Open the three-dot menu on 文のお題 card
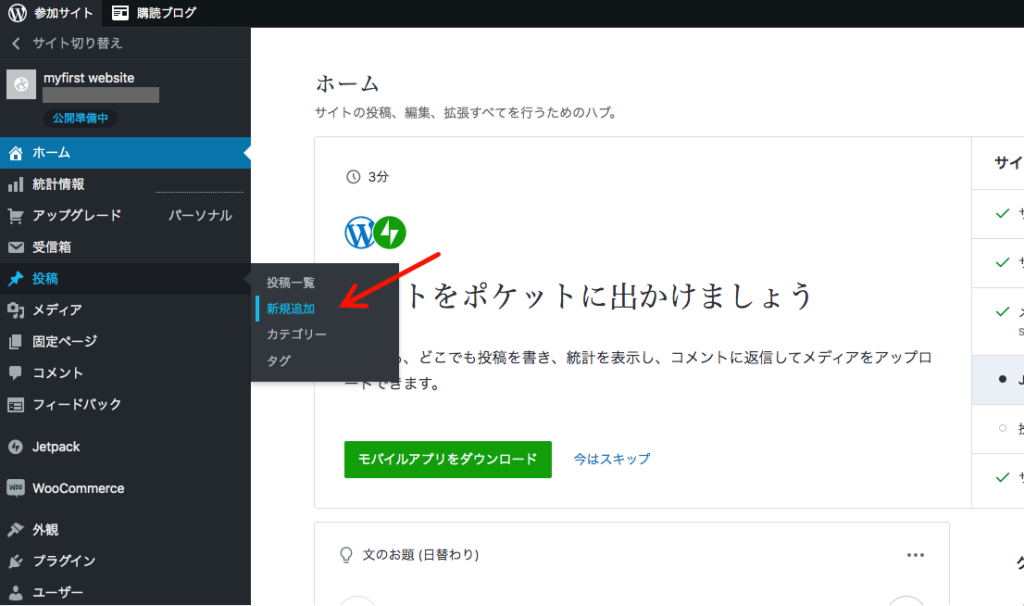The image size is (1024, 606). [915, 554]
